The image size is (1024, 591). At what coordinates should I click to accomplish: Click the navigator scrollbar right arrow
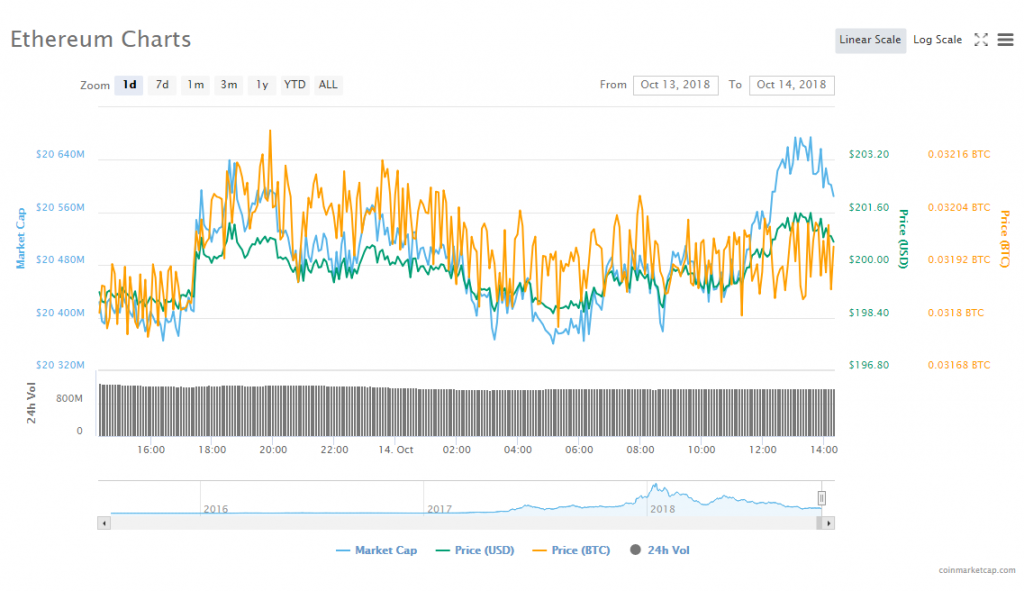pos(829,523)
